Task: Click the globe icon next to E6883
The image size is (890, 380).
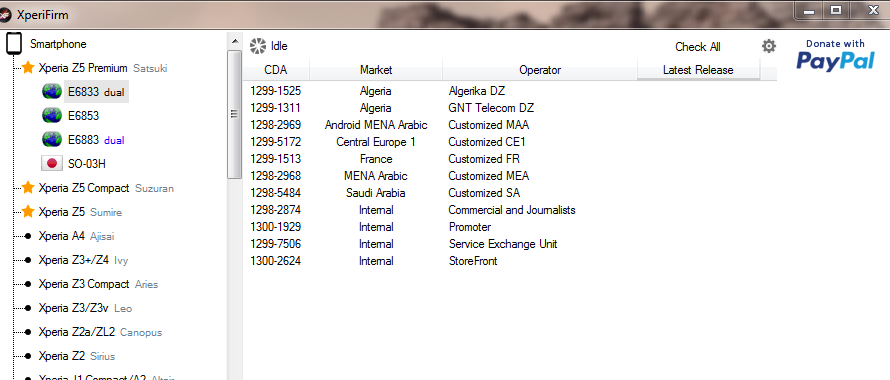Action: [x=52, y=139]
